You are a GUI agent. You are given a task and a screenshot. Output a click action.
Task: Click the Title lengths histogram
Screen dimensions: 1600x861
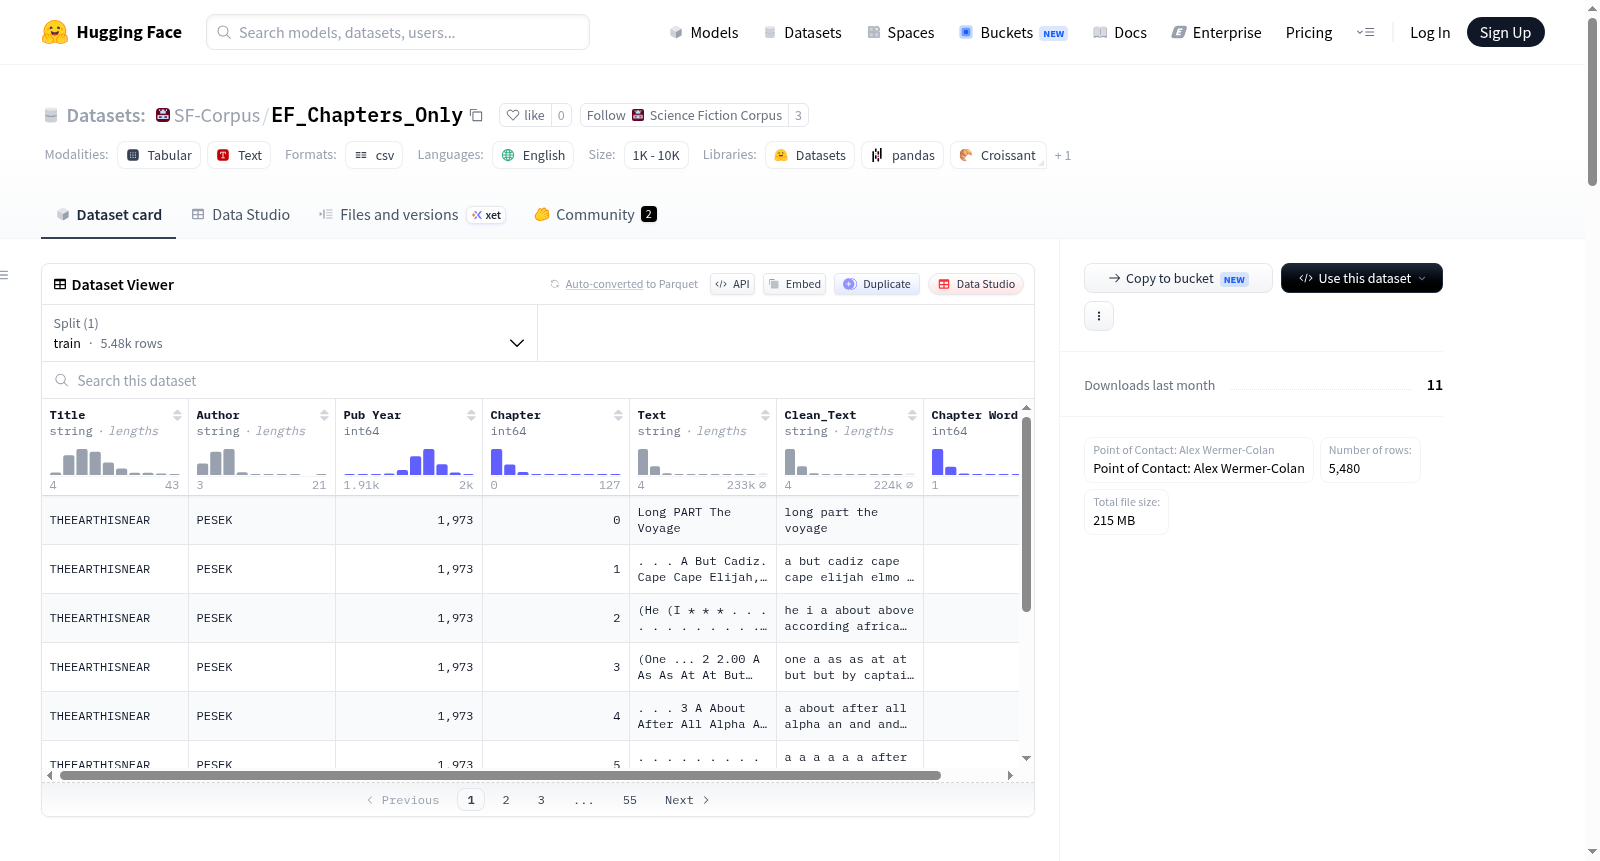click(x=115, y=461)
